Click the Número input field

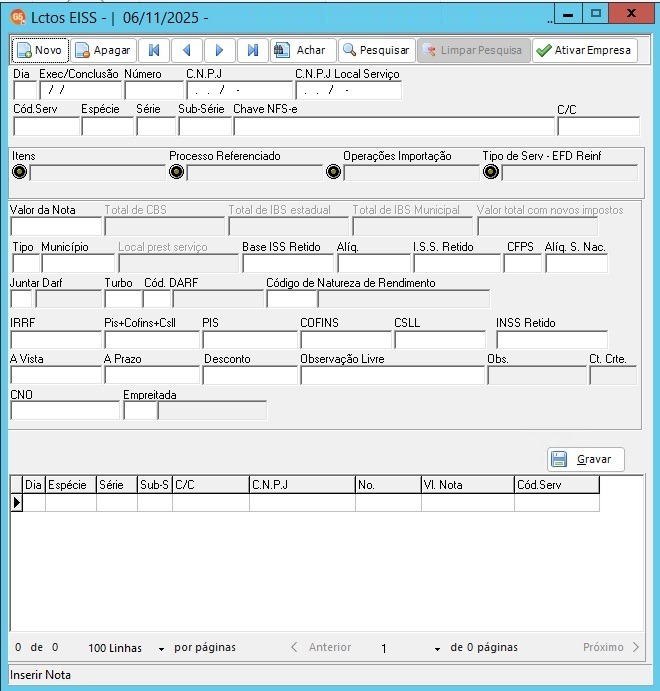point(154,90)
